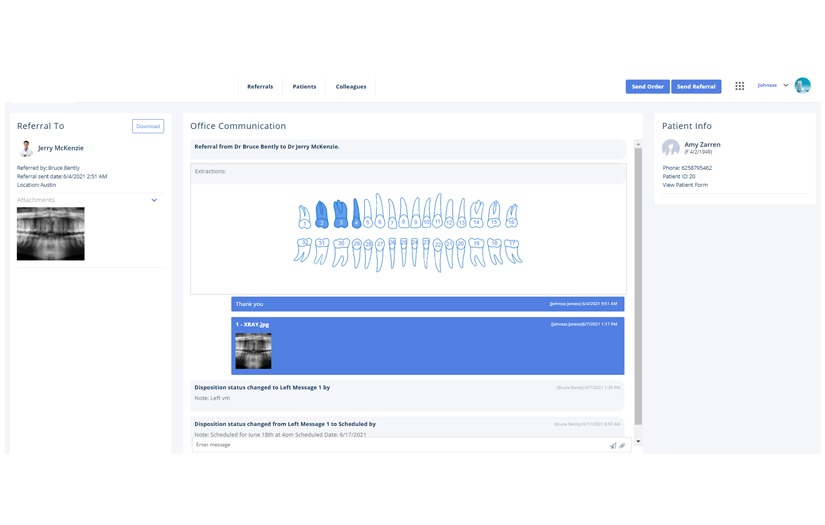Screen dimensions: 825x525
Task: Open the Johnsss account dropdown
Action: pos(773,85)
